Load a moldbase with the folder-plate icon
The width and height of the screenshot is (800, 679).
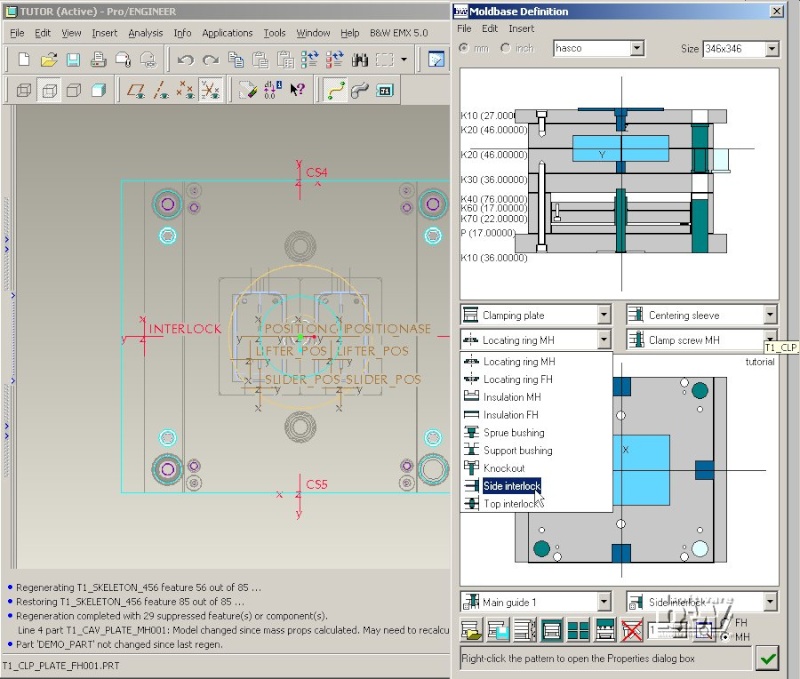[471, 631]
